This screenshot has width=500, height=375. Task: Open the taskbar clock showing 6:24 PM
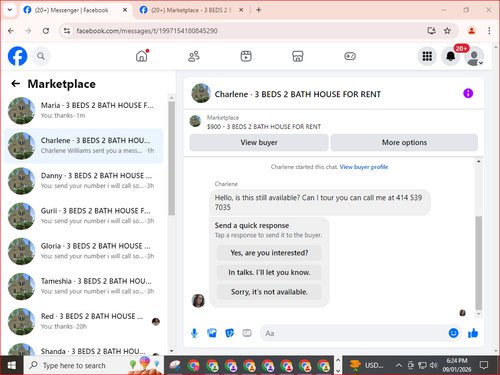[457, 365]
